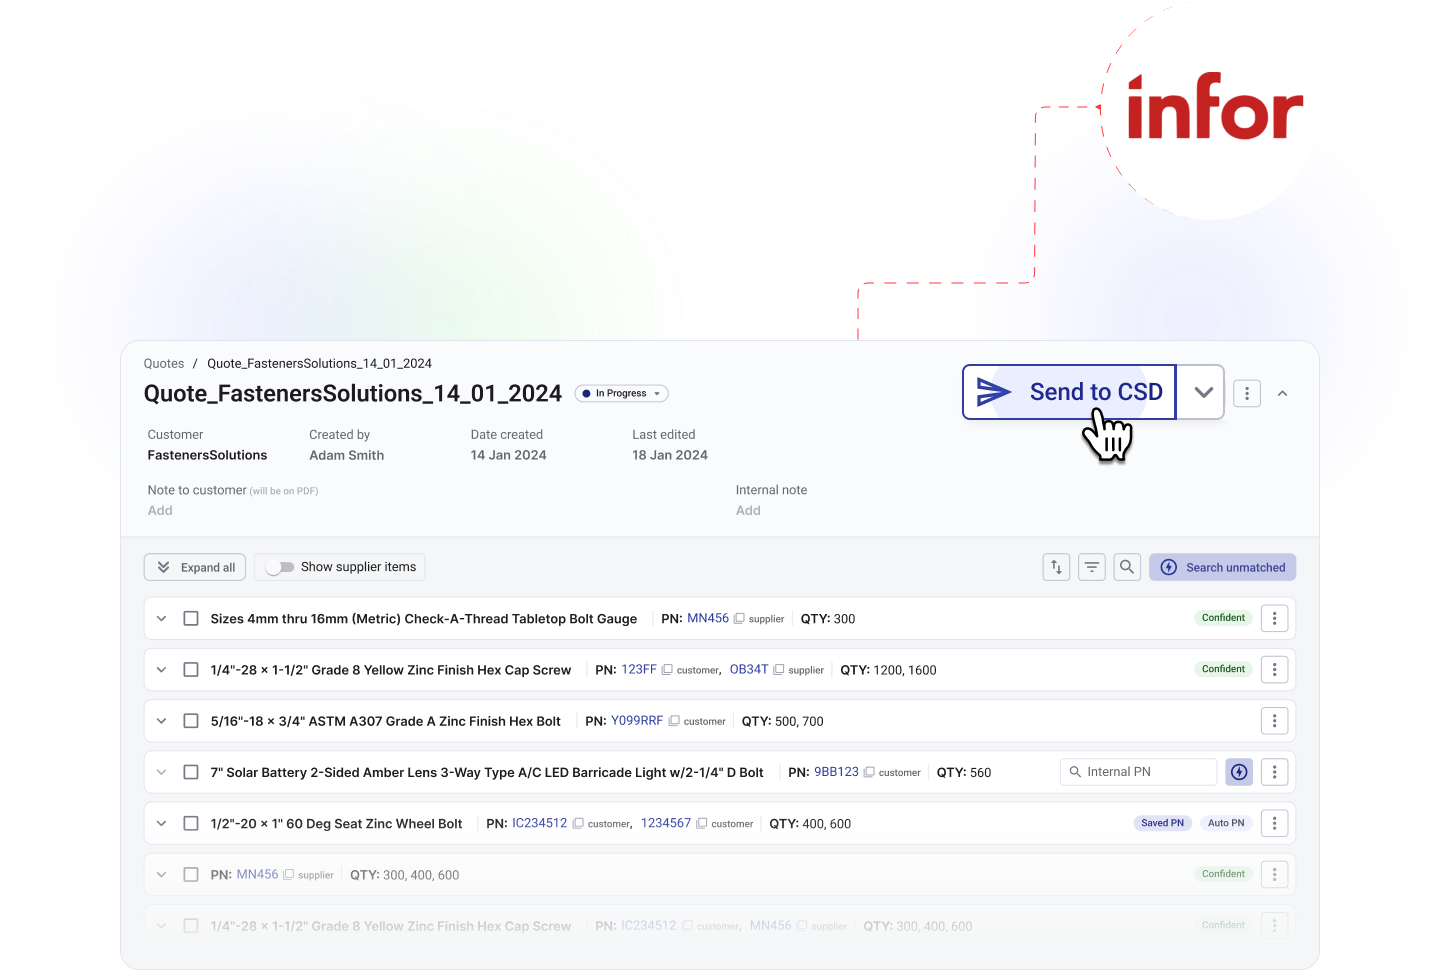Open part number MN456 in Bolt Gauge row
This screenshot has width=1440, height=974.
[708, 618]
